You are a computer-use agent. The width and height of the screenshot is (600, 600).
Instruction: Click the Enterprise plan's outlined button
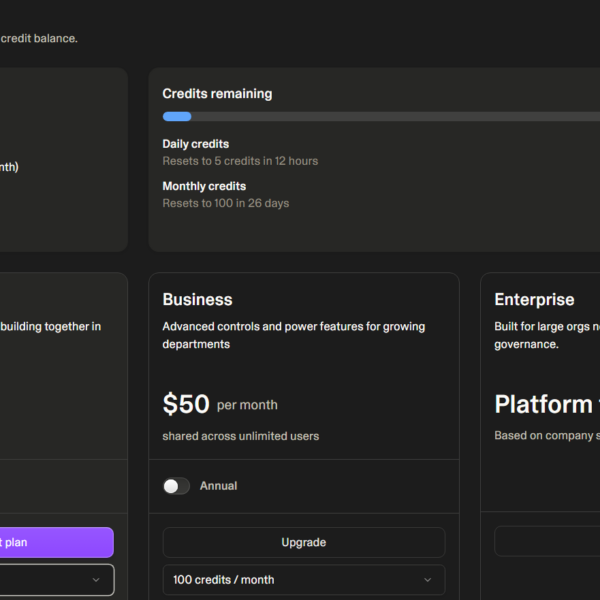(x=547, y=542)
